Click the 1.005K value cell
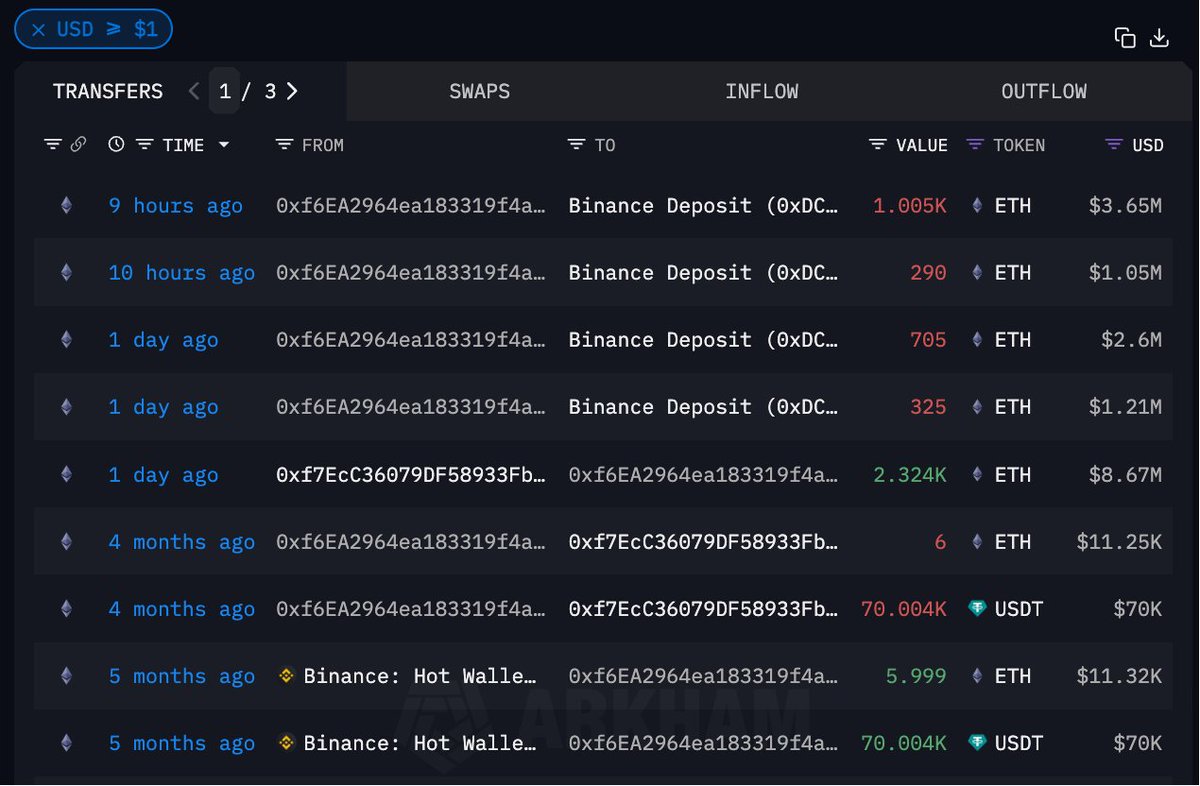 click(910, 206)
